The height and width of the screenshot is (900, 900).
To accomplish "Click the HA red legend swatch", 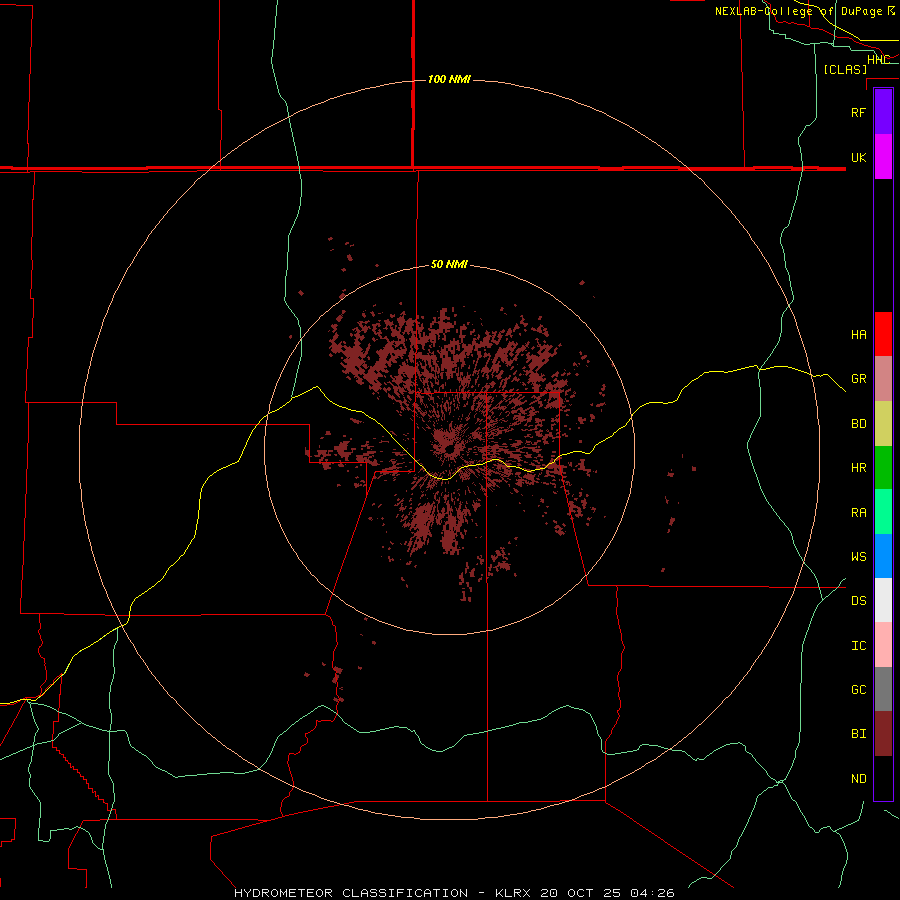I will point(883,334).
